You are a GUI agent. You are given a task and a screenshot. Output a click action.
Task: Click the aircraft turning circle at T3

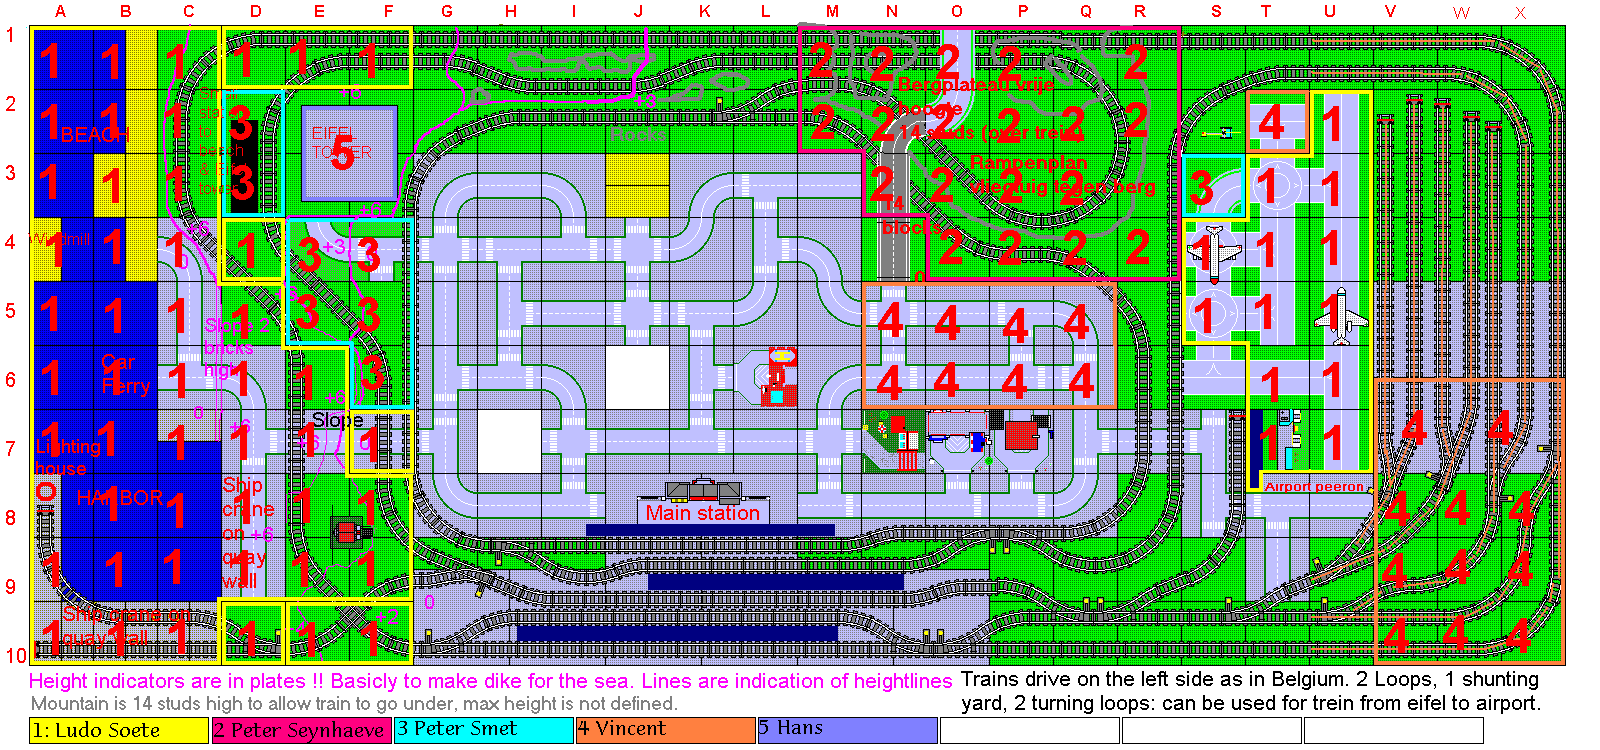pyautogui.click(x=1278, y=184)
